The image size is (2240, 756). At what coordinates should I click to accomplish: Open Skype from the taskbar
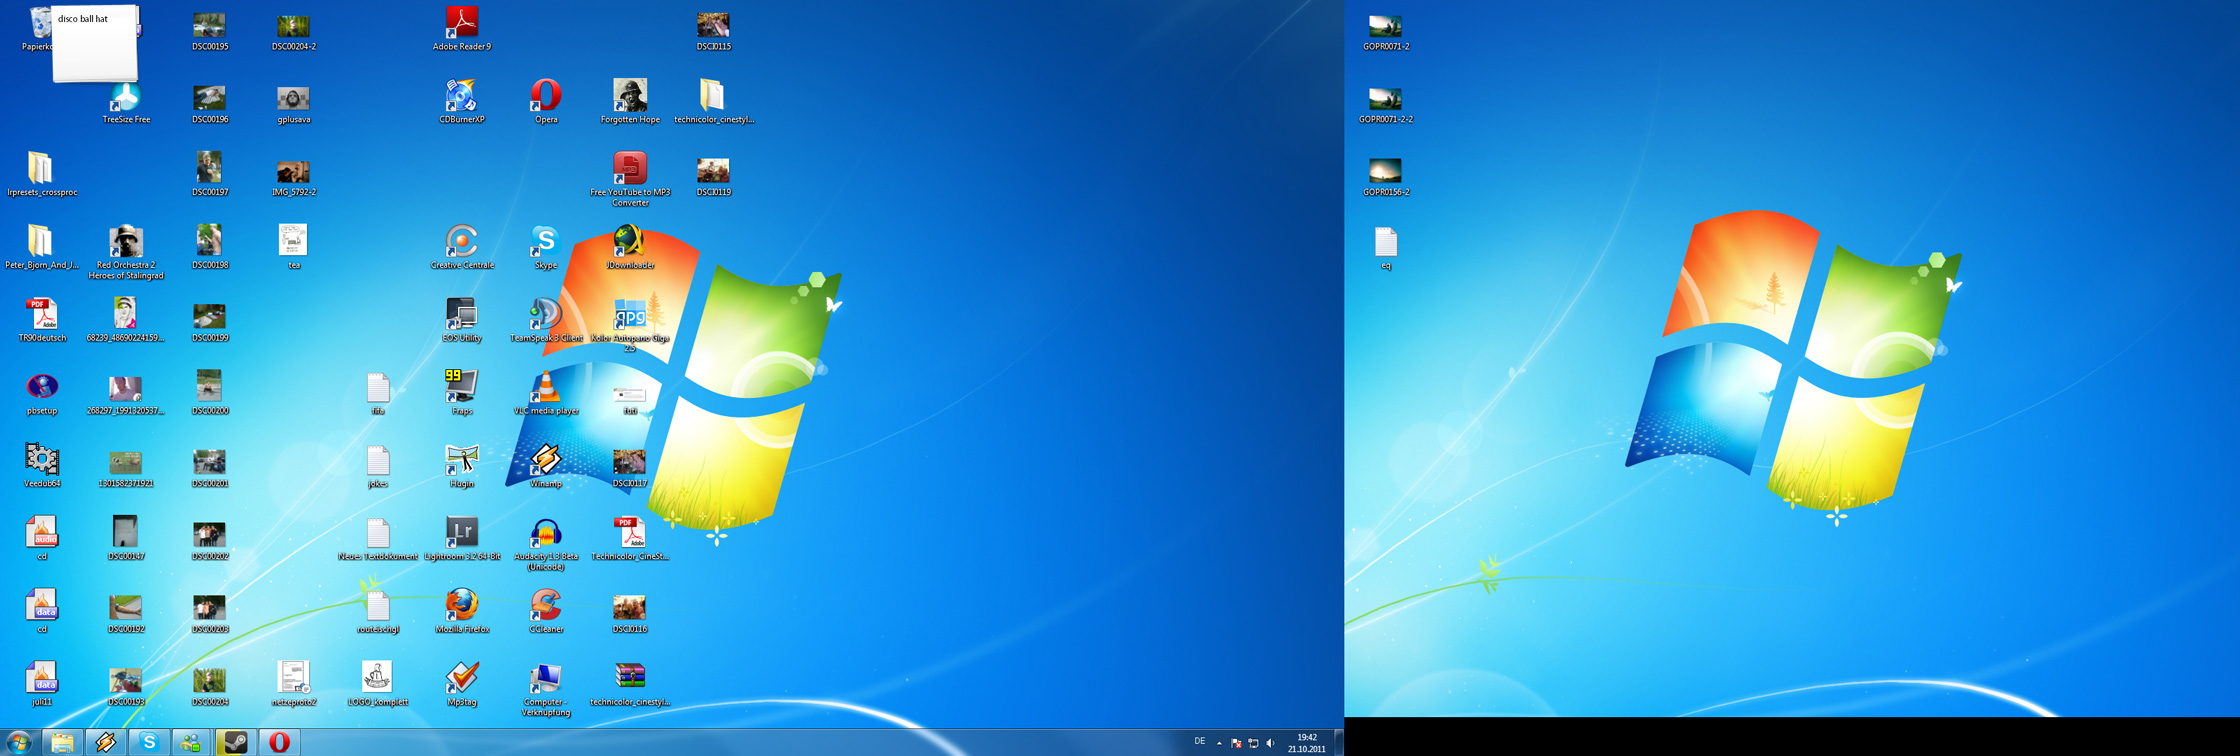point(148,742)
